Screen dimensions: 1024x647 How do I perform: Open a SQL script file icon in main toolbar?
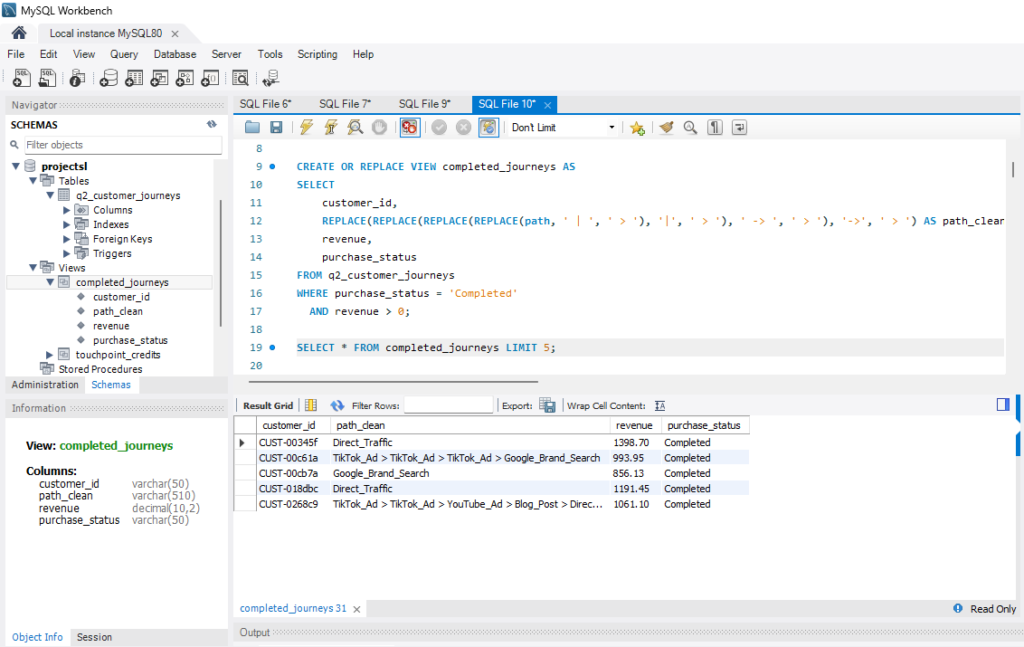pos(47,78)
